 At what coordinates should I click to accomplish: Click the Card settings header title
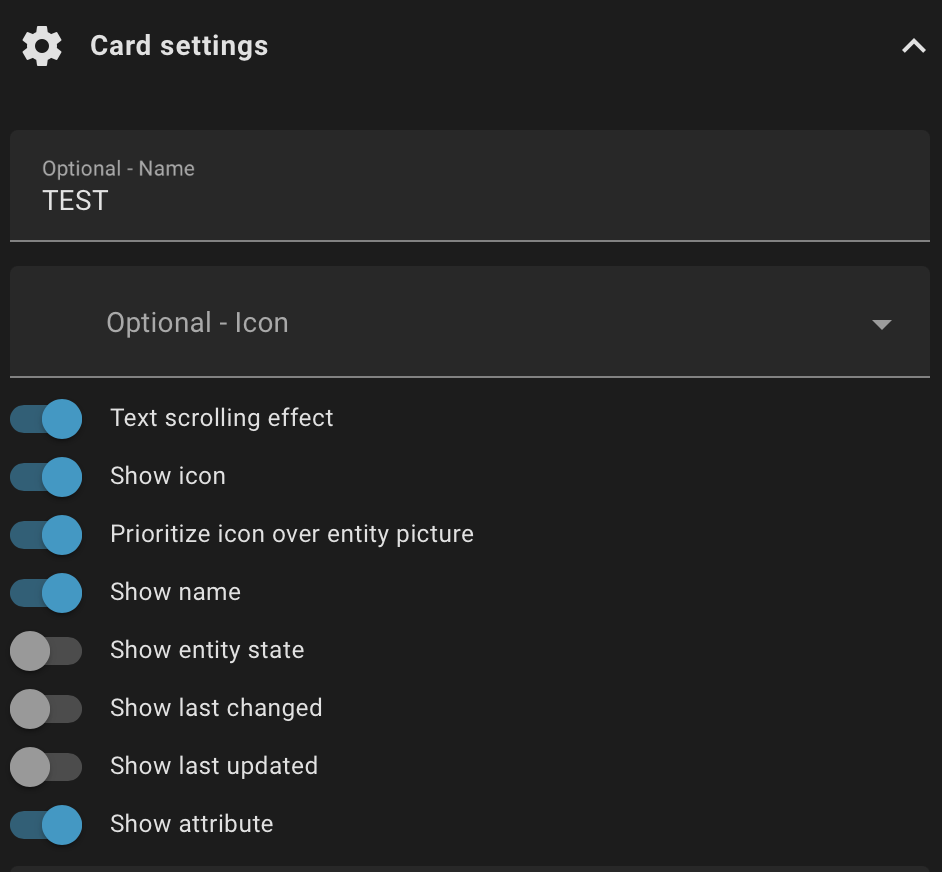pos(179,46)
